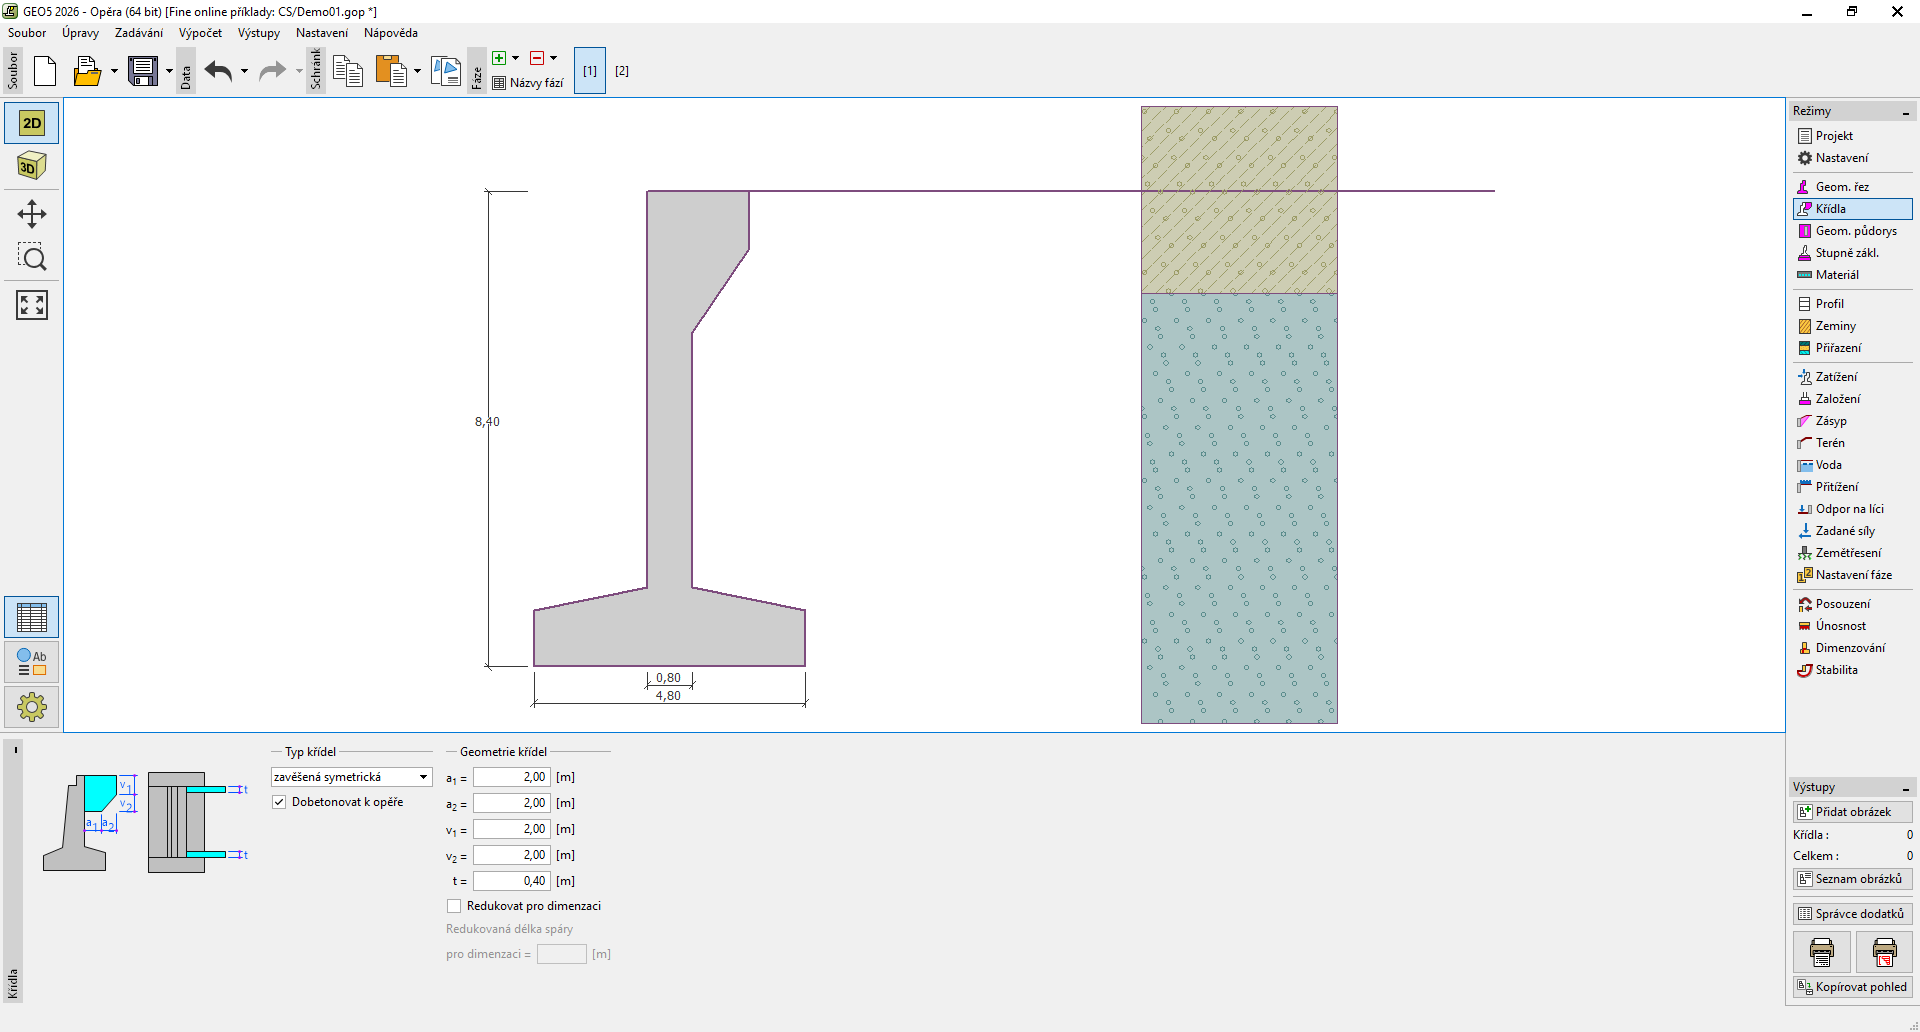Click the undo arrow icon
Viewport: 1920px width, 1032px height.
coord(218,71)
